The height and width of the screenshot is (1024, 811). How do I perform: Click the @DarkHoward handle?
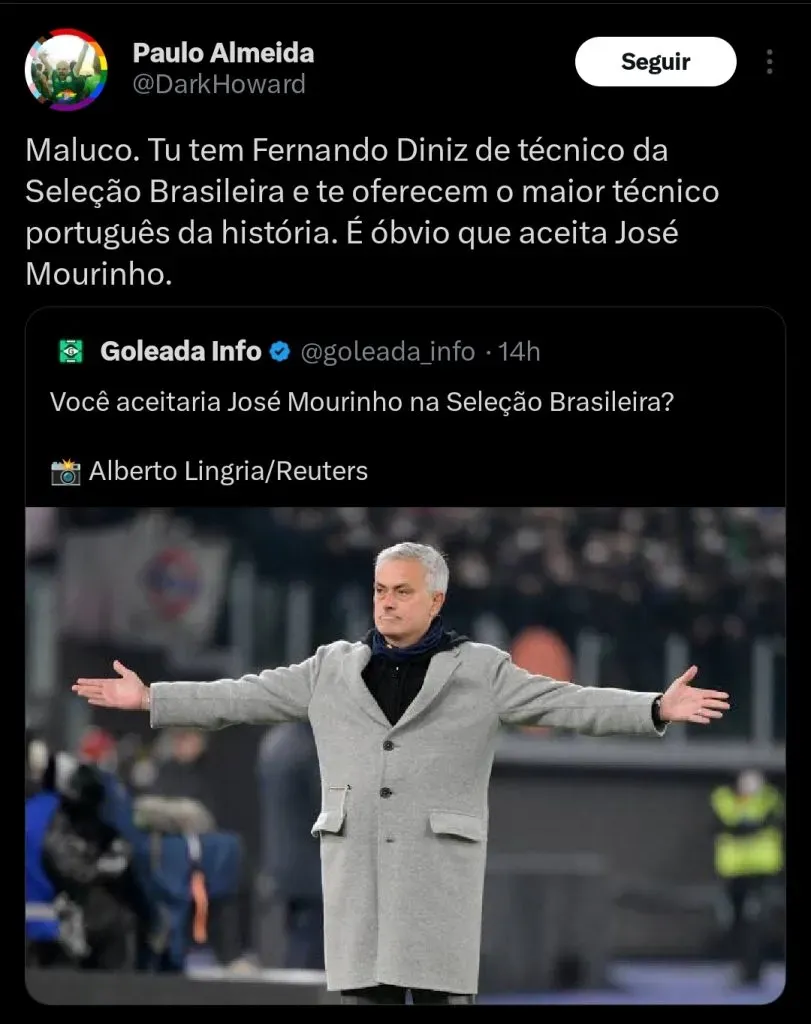219,84
